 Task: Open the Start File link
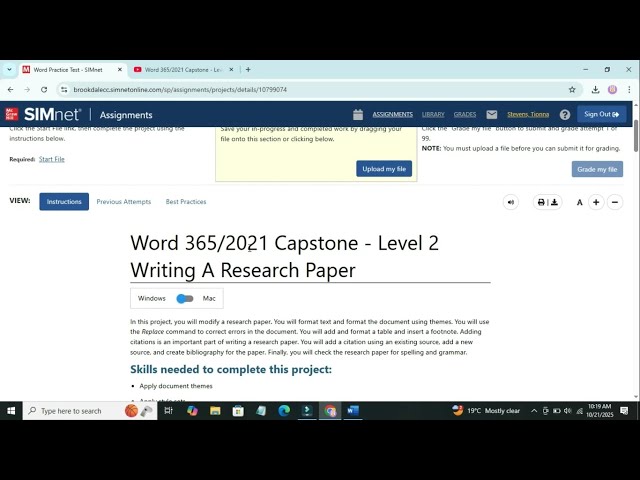52,159
